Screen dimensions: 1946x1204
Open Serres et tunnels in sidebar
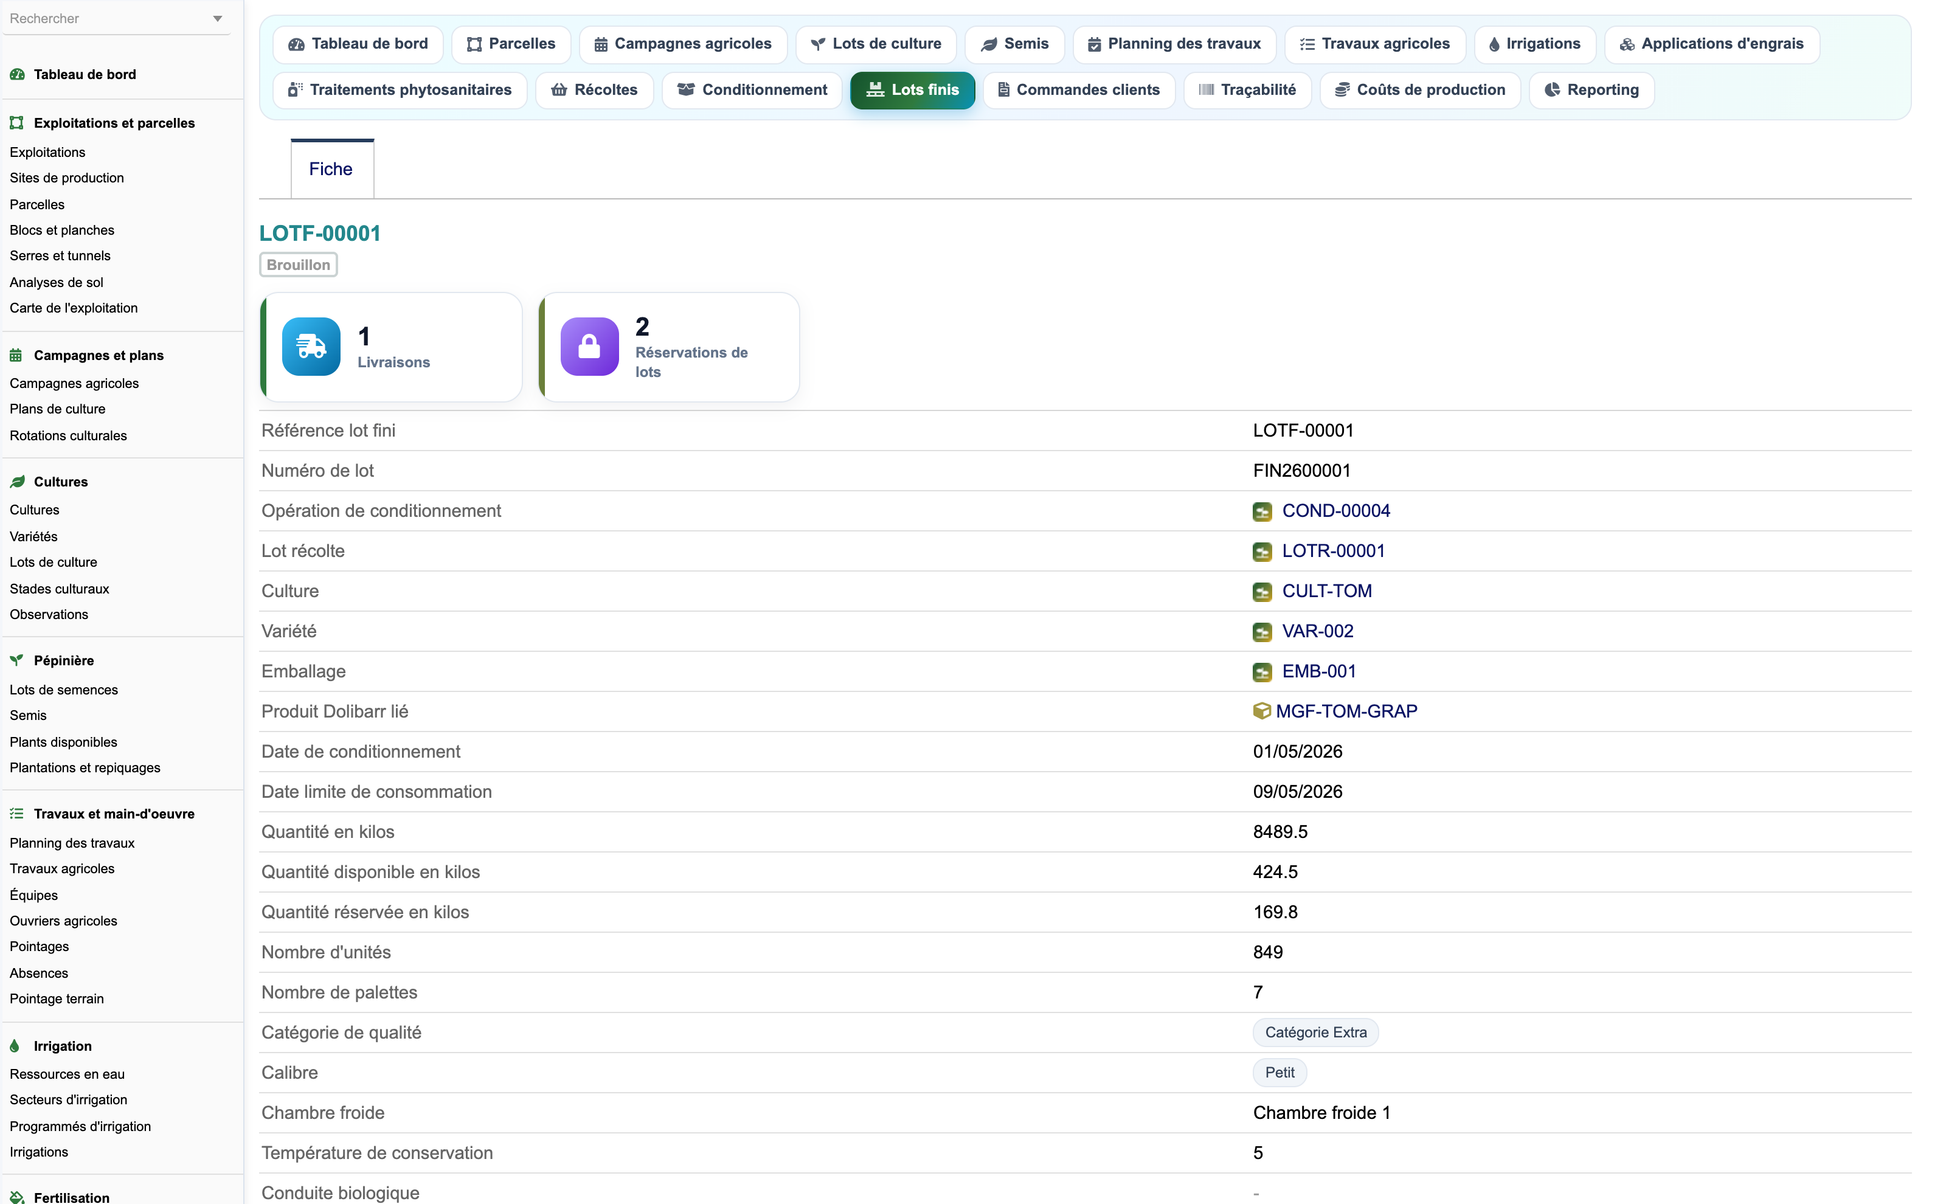coord(60,256)
